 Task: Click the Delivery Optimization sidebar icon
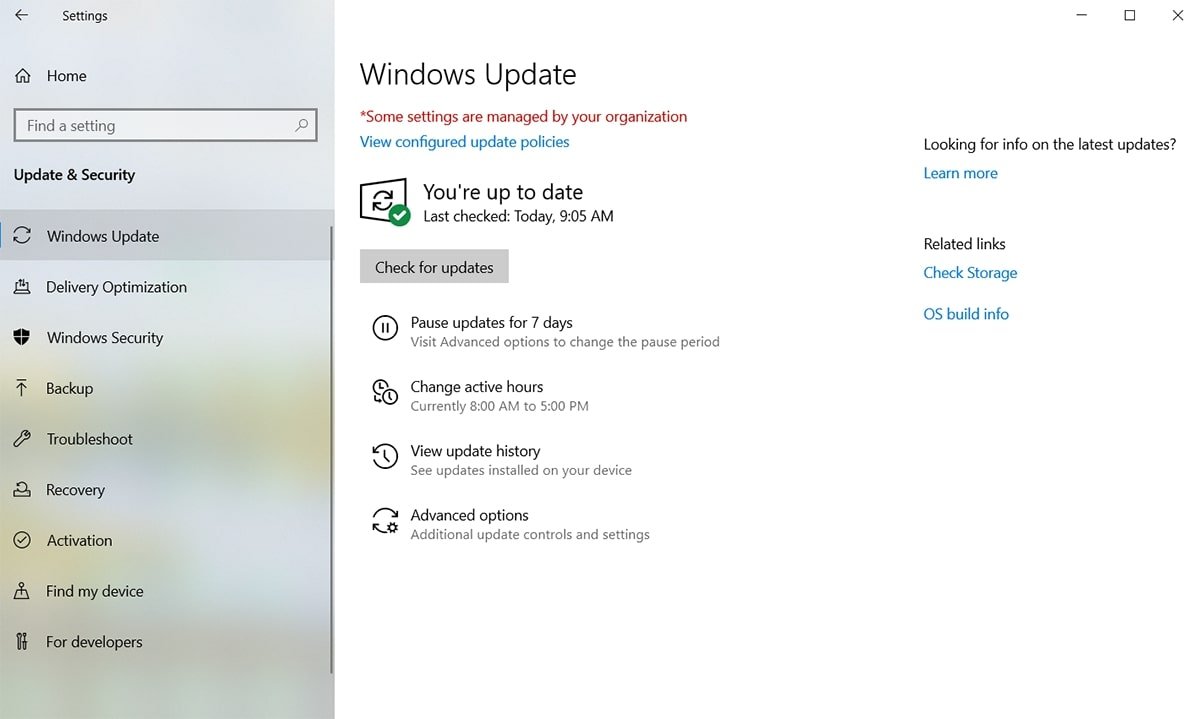(x=22, y=287)
